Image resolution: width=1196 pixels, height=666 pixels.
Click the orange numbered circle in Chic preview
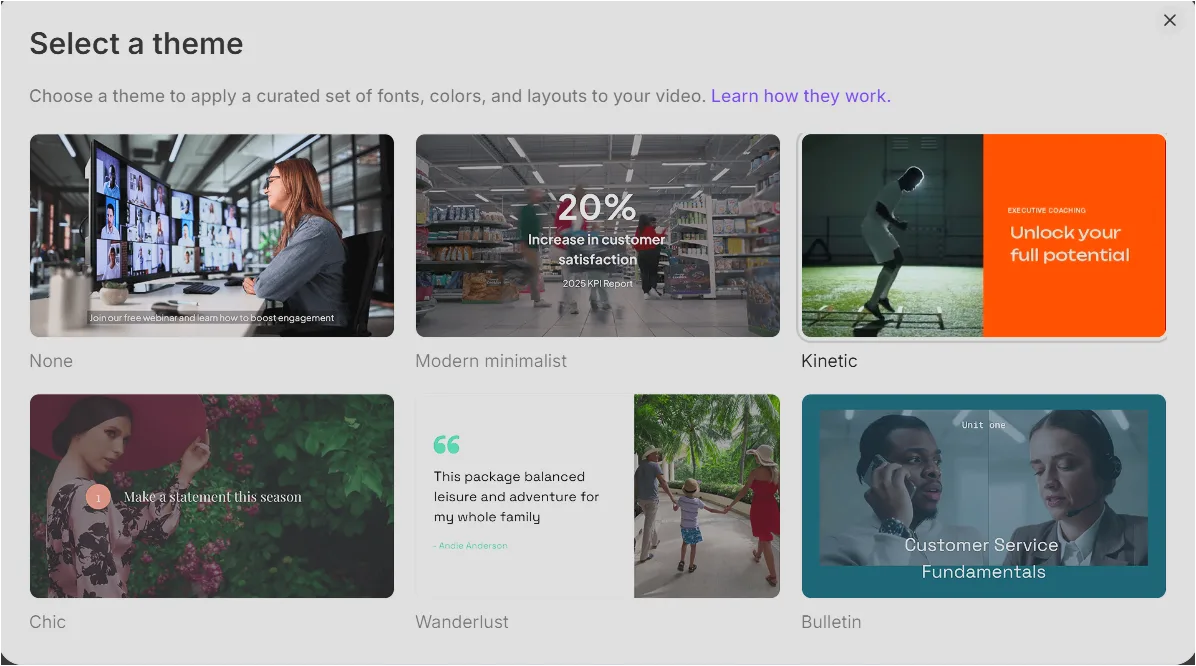point(98,497)
